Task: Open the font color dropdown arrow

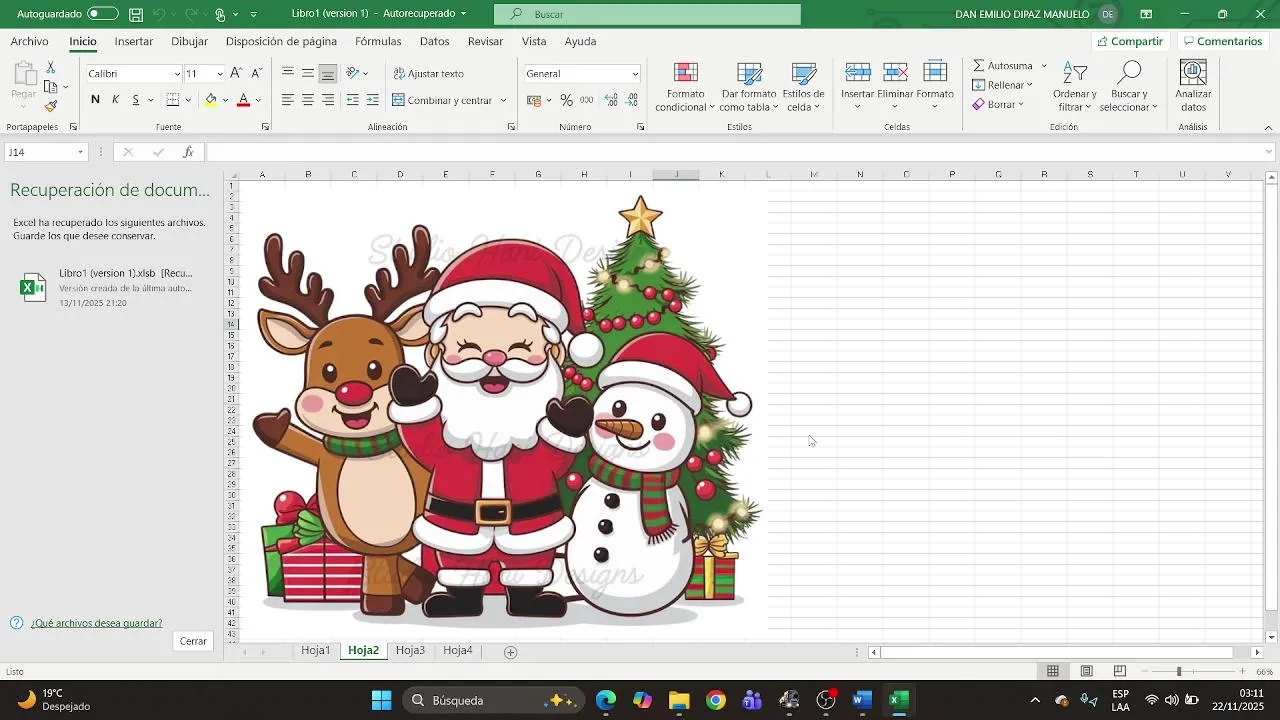Action: [x=258, y=100]
